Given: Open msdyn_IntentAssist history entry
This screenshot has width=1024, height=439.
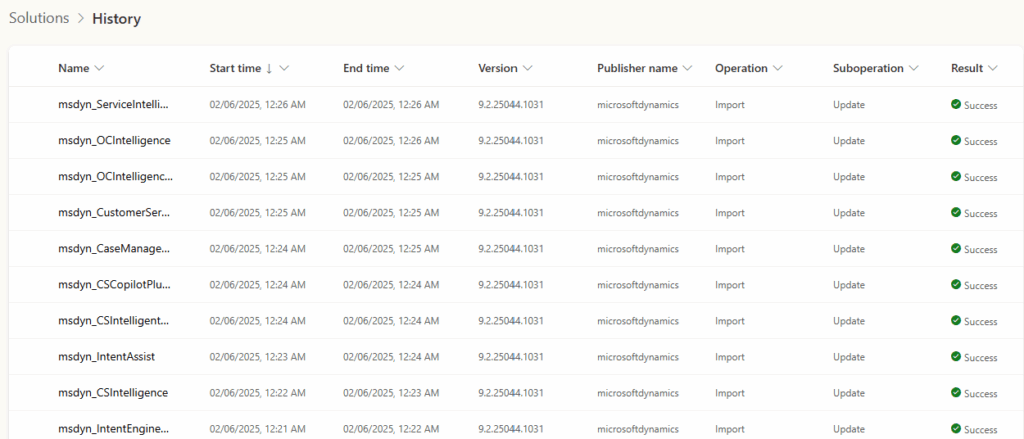Looking at the screenshot, I should [x=106, y=356].
